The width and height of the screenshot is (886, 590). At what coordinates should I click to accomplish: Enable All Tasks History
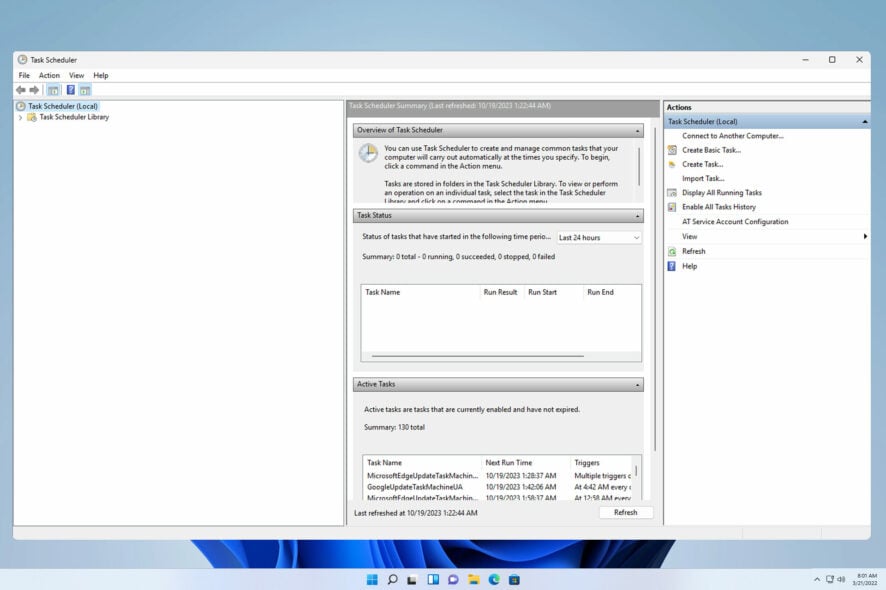pos(718,206)
